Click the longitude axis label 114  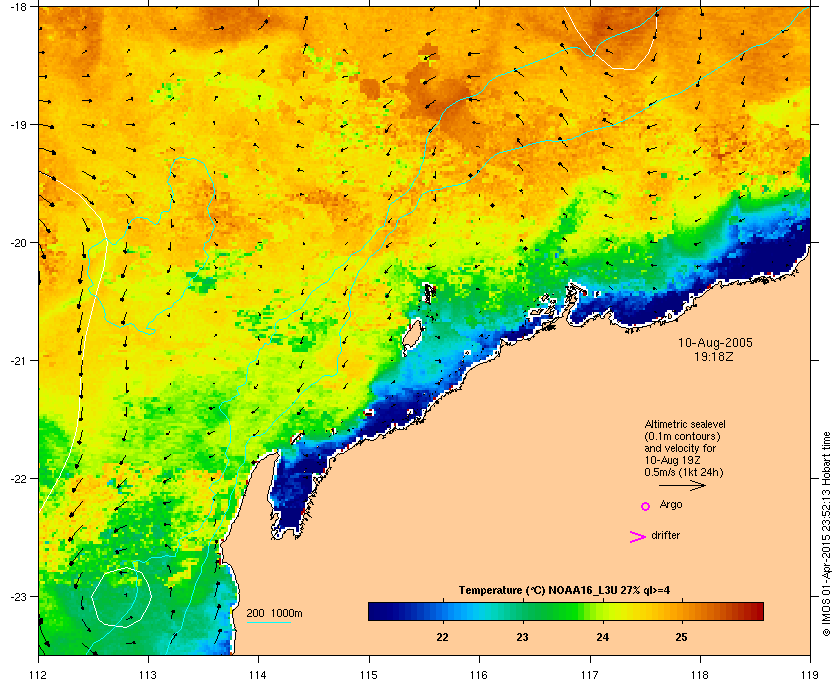tap(258, 675)
